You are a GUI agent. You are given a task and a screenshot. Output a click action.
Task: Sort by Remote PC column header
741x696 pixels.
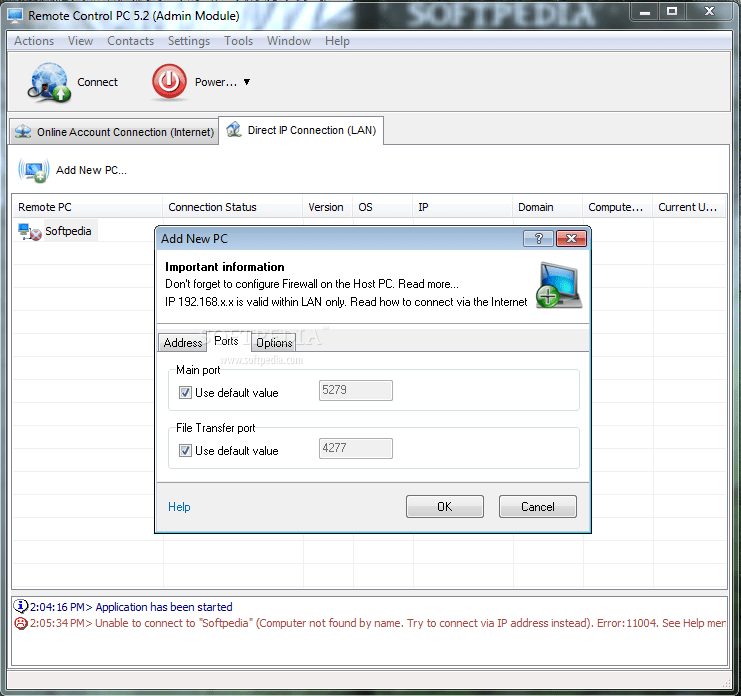(x=87, y=207)
